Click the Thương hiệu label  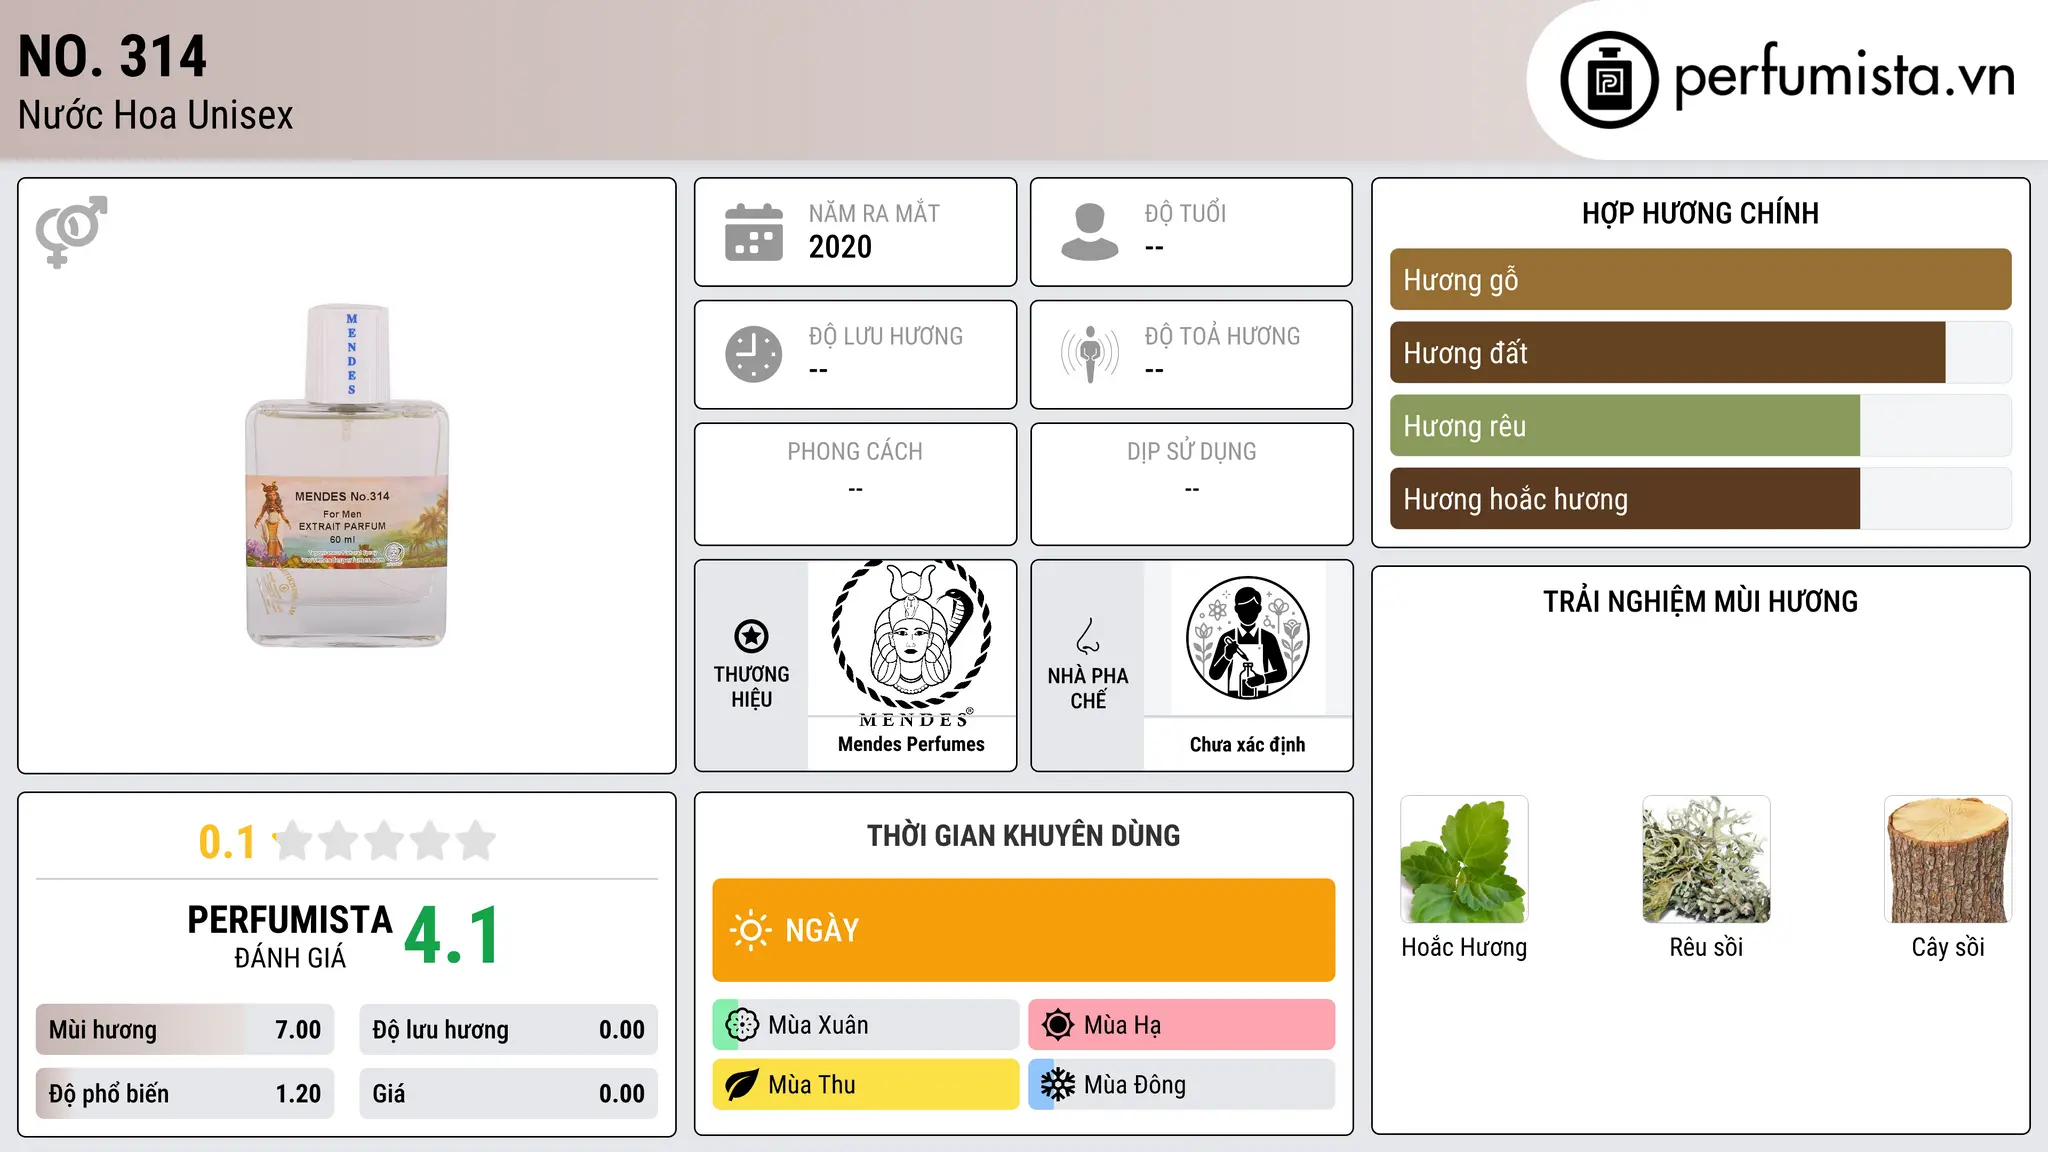point(751,686)
